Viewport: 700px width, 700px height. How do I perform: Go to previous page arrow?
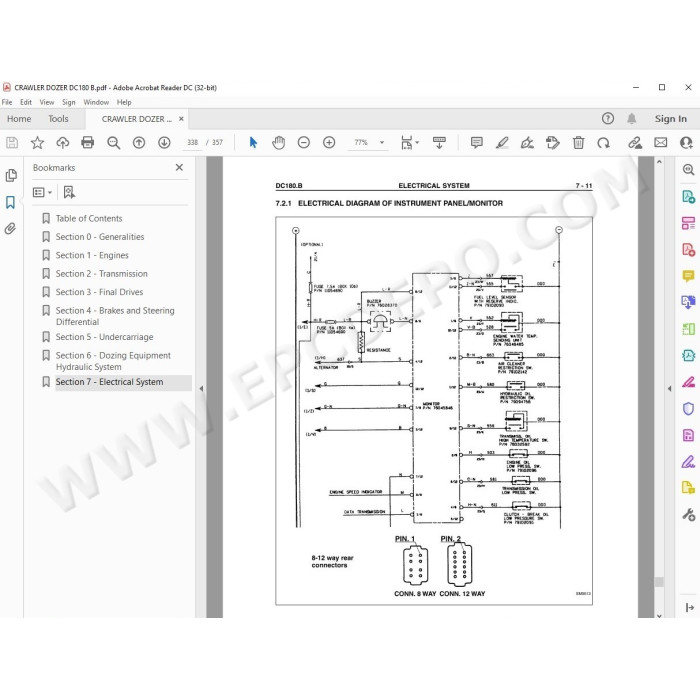click(x=139, y=142)
